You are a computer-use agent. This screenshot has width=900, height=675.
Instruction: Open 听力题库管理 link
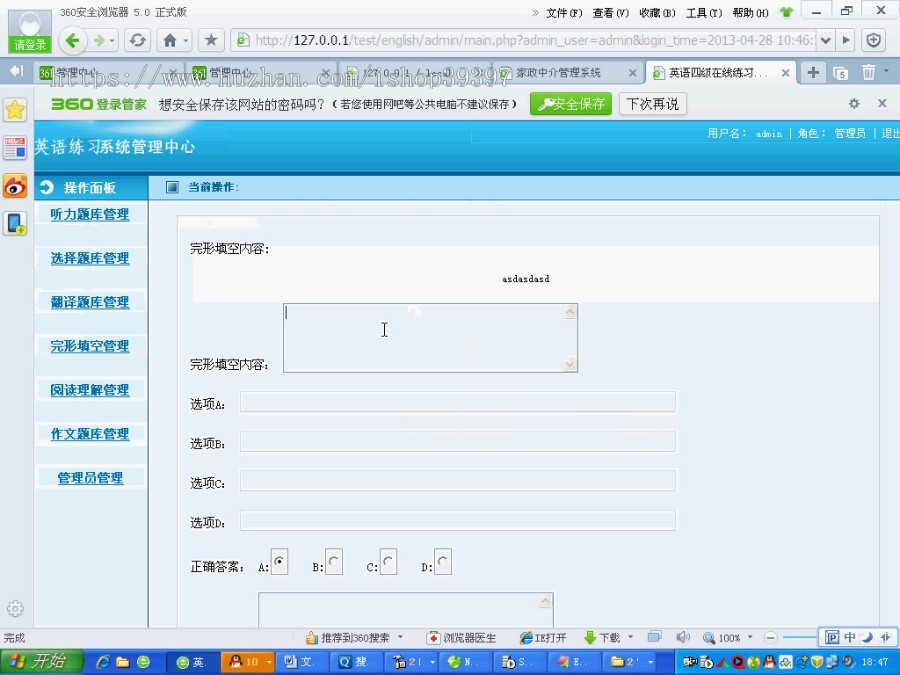(x=90, y=215)
